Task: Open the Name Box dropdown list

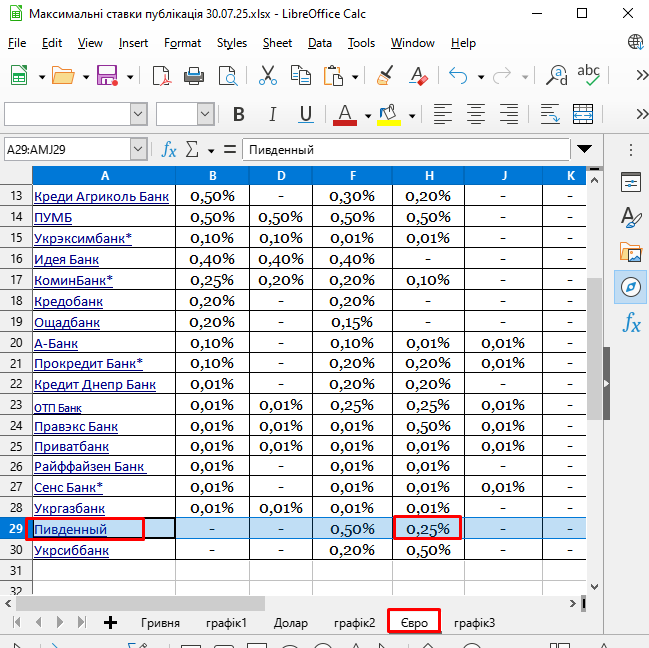Action: tap(139, 149)
